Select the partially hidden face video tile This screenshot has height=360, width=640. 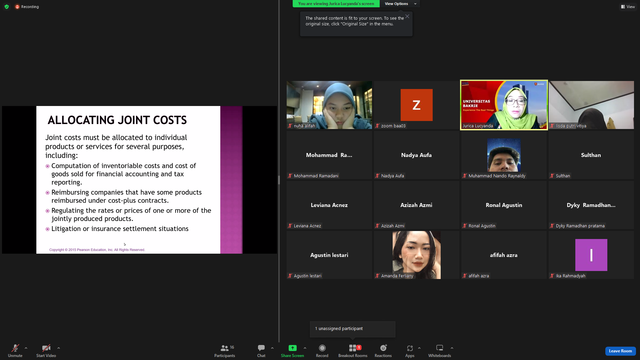[x=591, y=105]
